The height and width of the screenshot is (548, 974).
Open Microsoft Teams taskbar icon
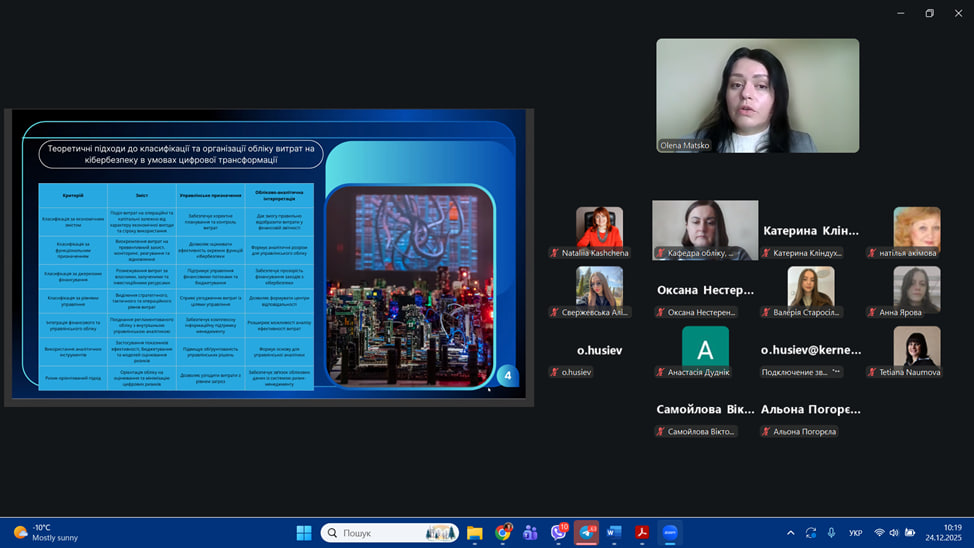tap(530, 533)
